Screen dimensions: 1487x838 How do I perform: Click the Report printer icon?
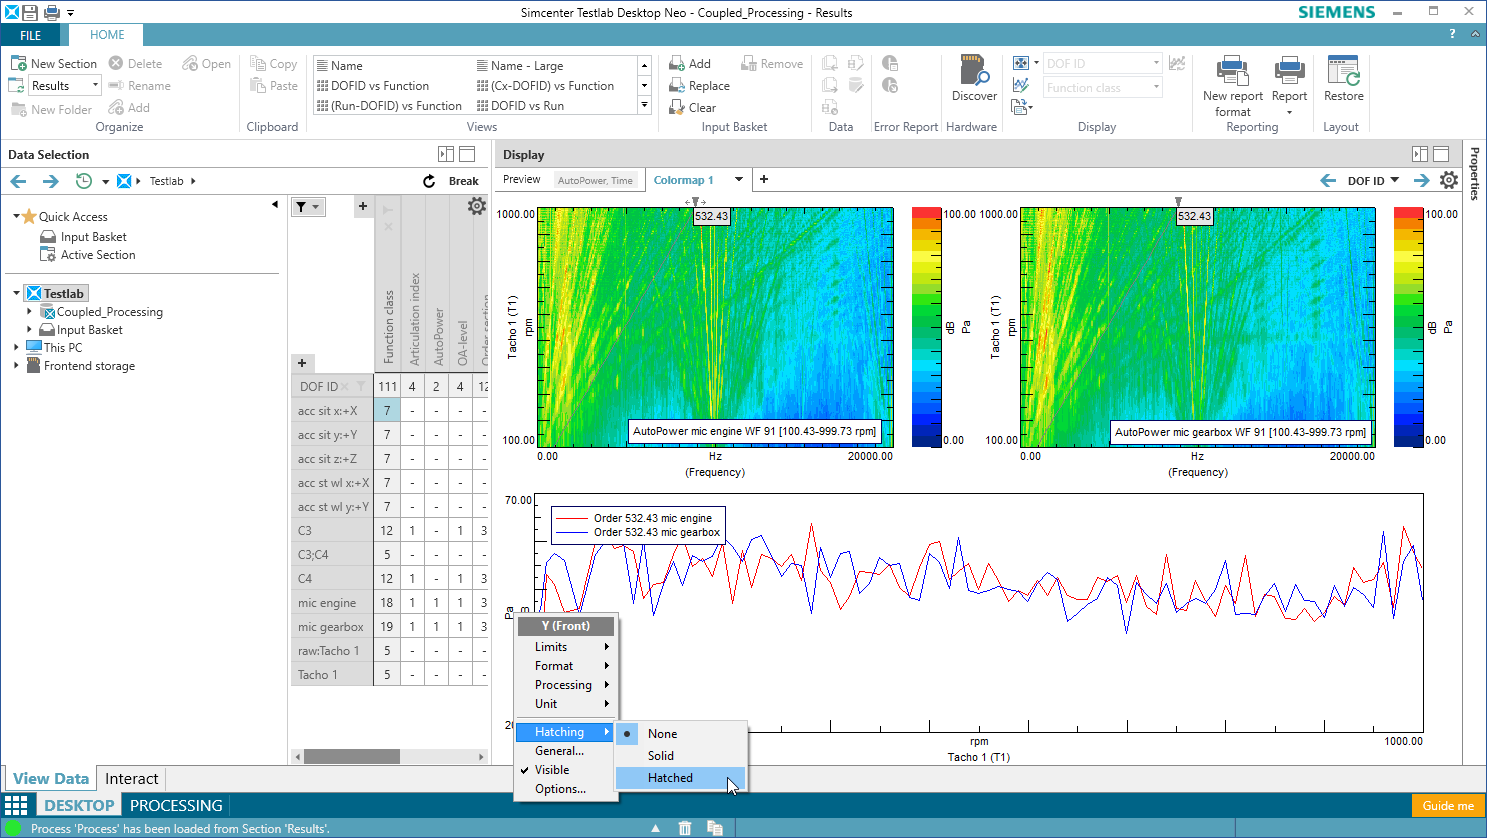click(1289, 71)
